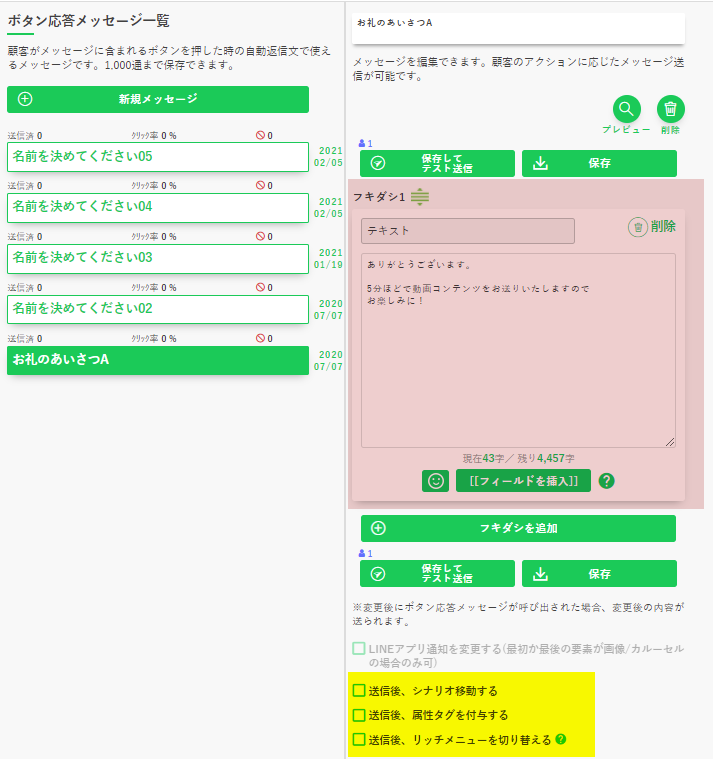Click the plus icon in 新規メッセージ button
The image size is (713, 759).
tap(26, 99)
